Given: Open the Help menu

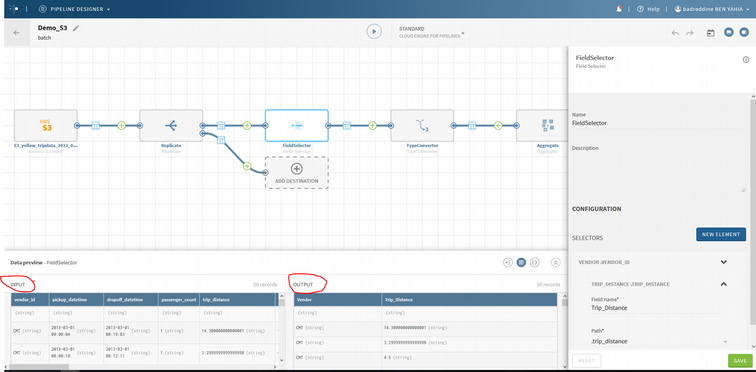Looking at the screenshot, I should coord(649,9).
